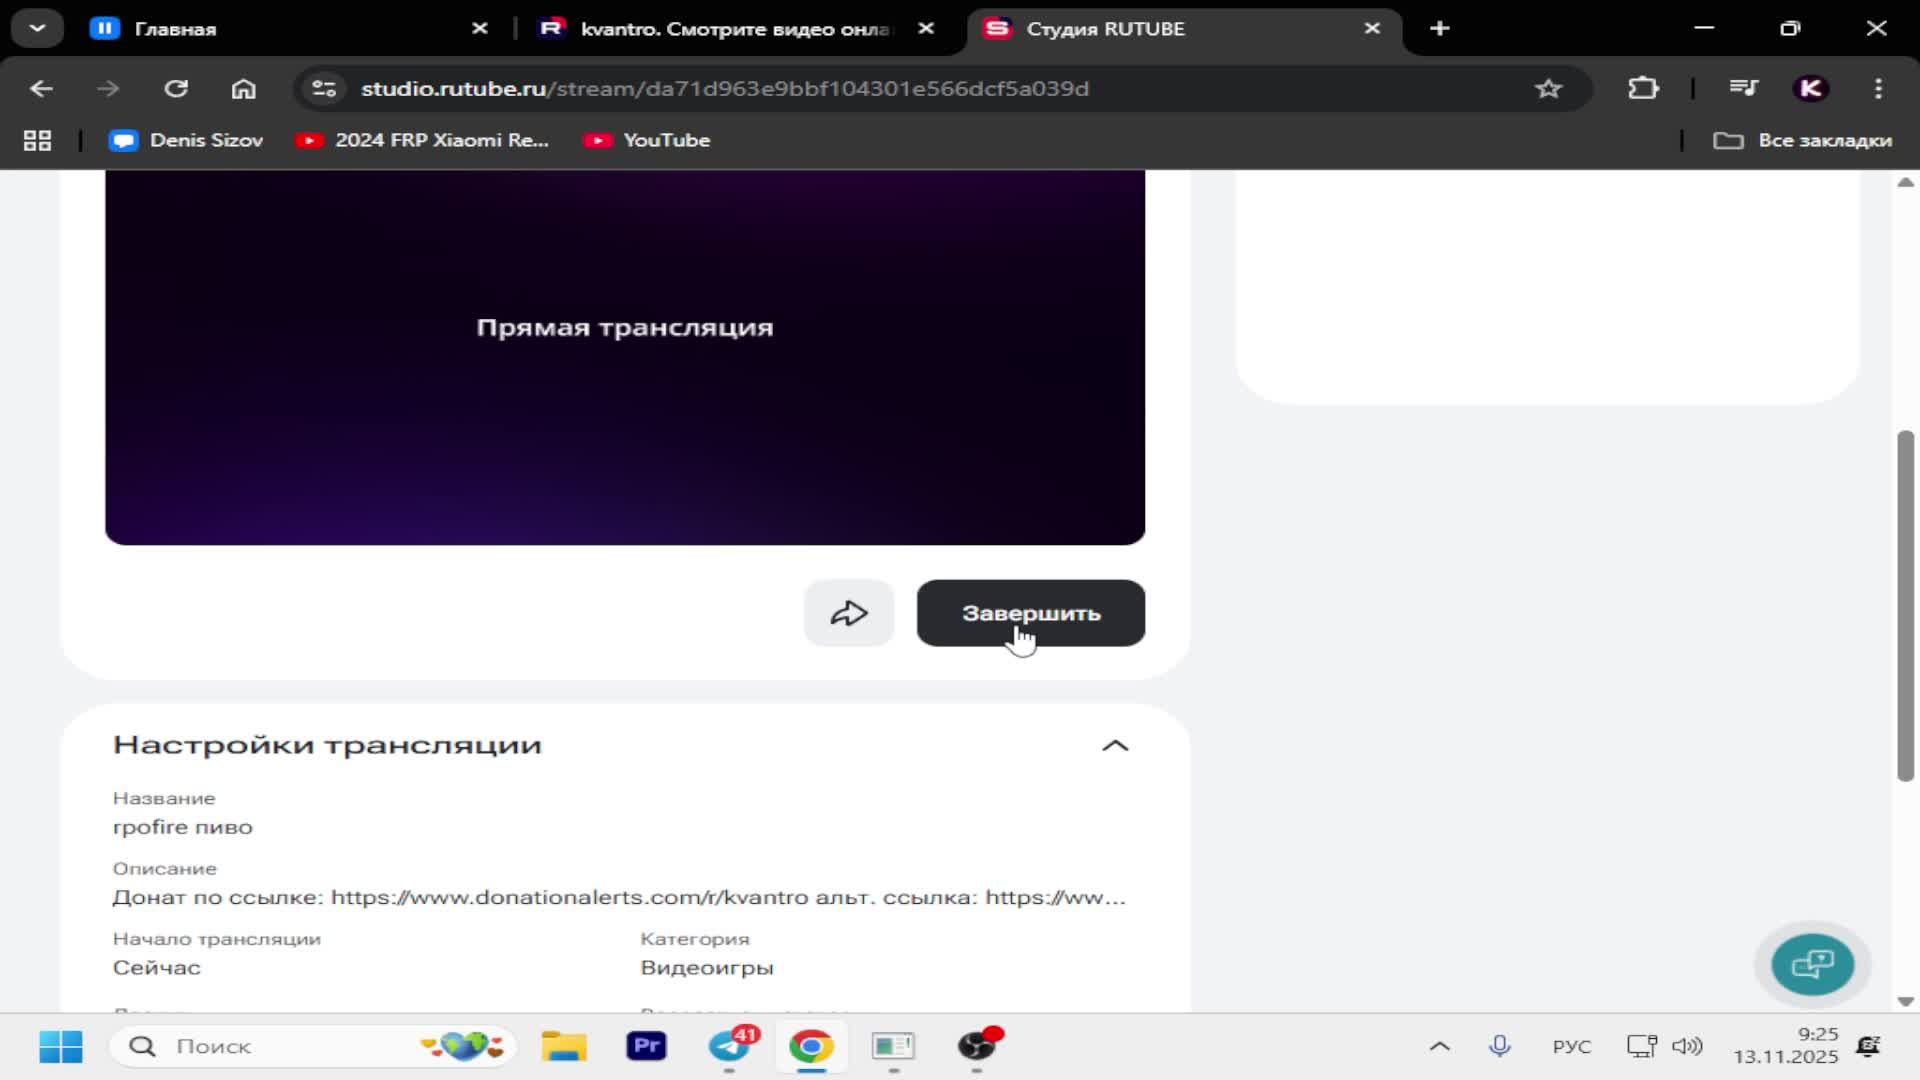Open the support chat bubble icon
1920x1080 pixels.
(1812, 965)
